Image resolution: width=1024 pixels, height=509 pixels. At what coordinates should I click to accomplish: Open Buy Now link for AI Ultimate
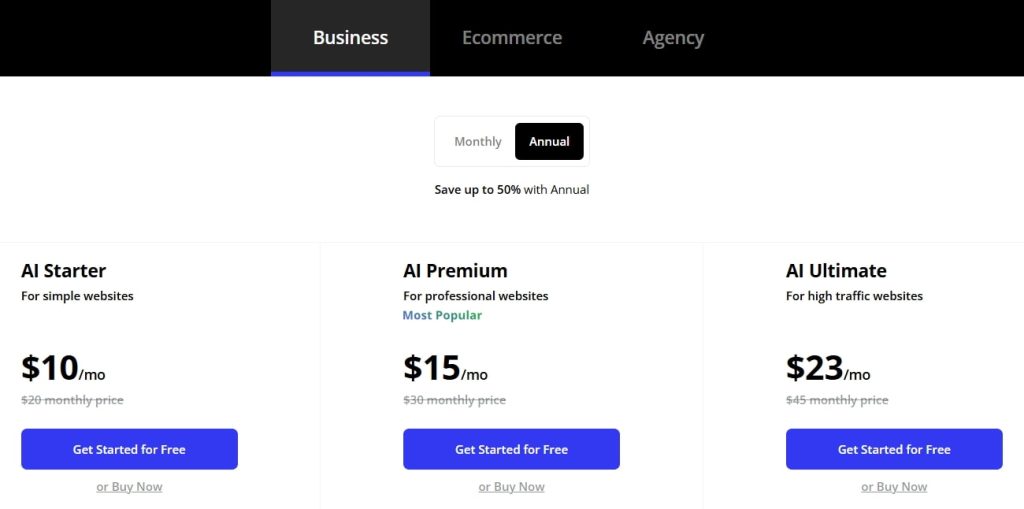coord(894,487)
